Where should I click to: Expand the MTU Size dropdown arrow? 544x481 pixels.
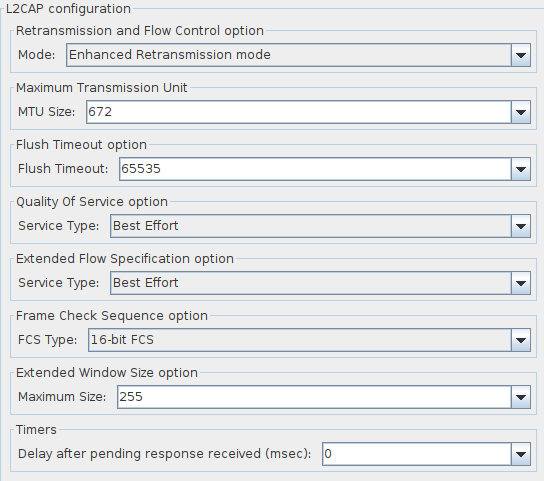coord(520,112)
